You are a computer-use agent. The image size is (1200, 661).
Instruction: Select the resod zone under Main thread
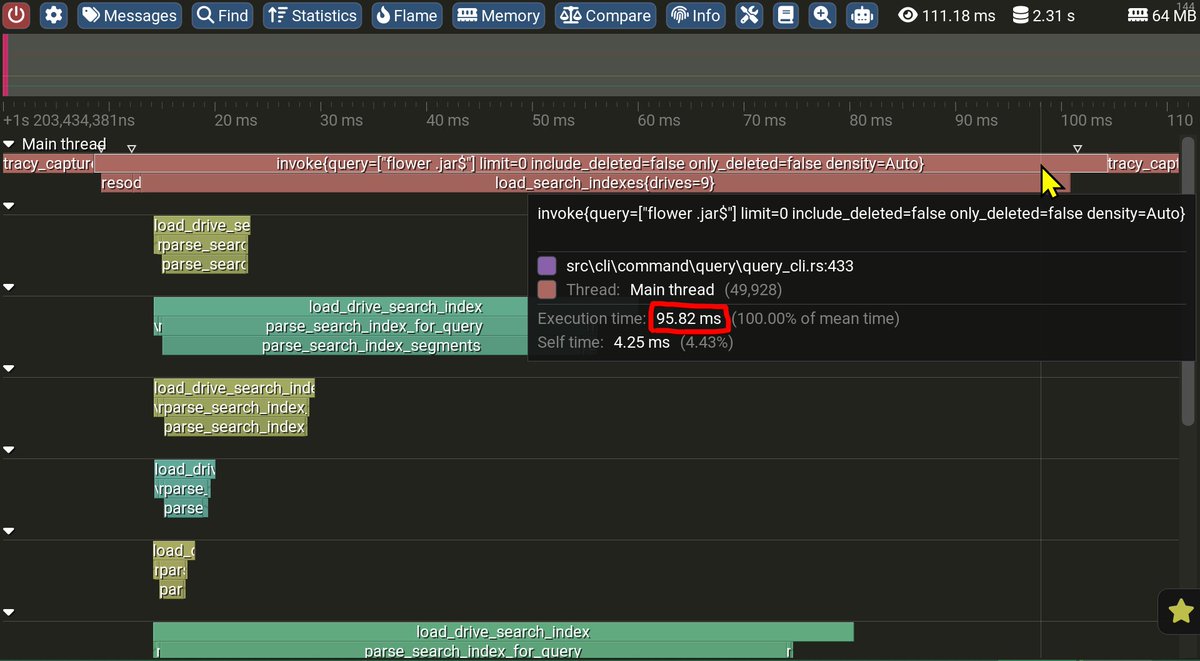coord(121,183)
